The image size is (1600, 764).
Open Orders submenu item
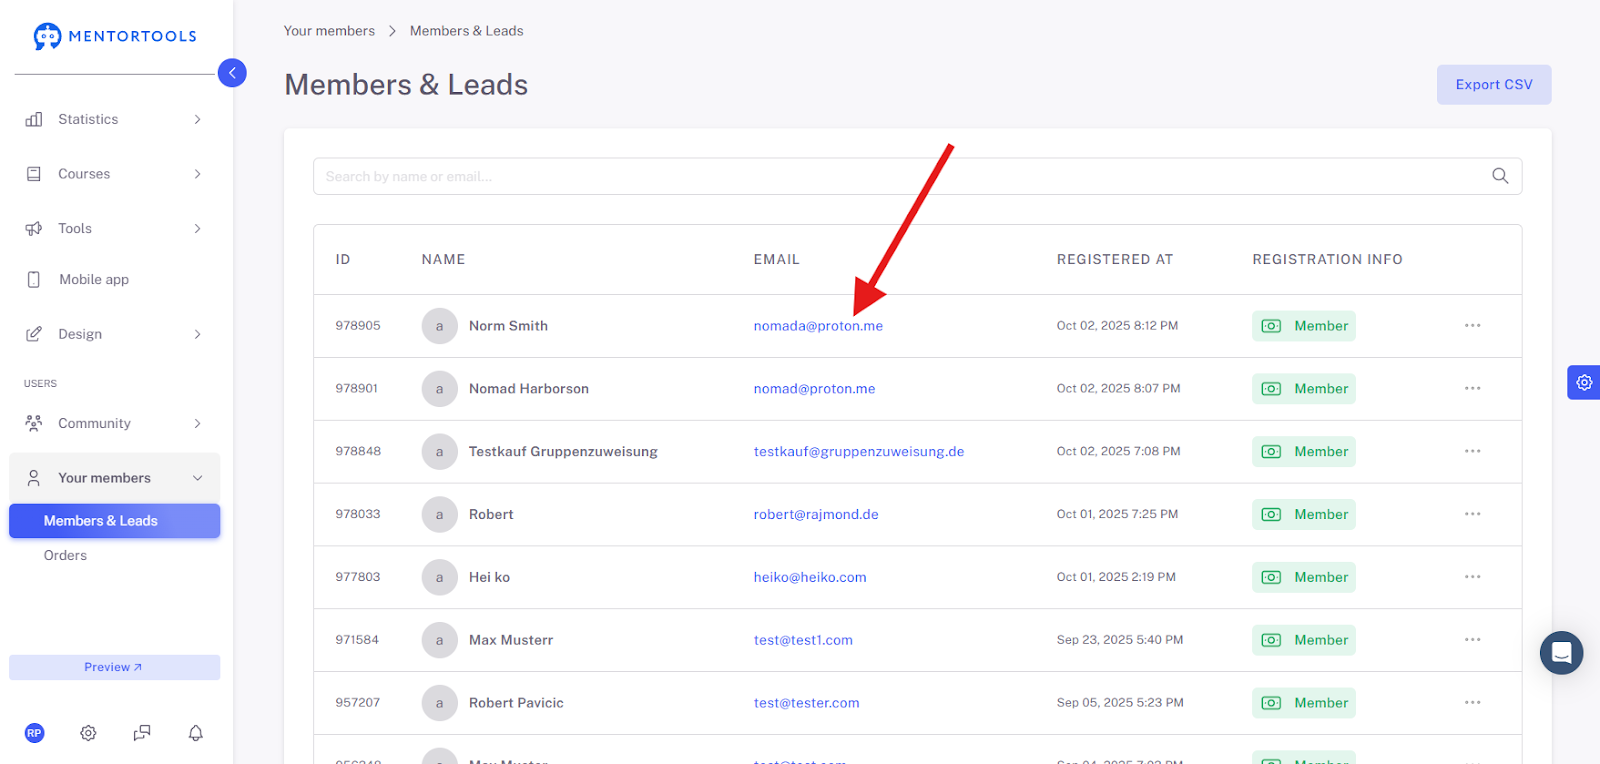click(x=65, y=556)
